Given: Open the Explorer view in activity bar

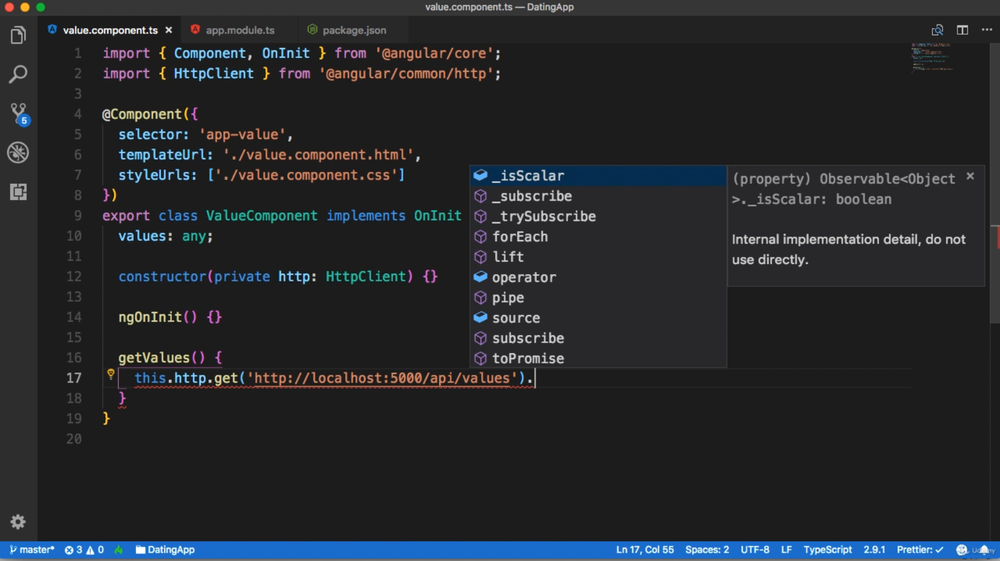Looking at the screenshot, I should 18,35.
